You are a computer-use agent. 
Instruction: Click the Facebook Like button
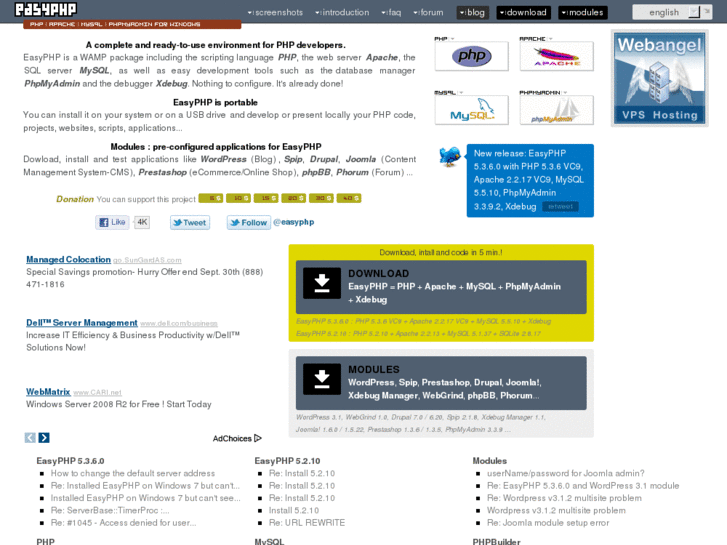pos(112,222)
